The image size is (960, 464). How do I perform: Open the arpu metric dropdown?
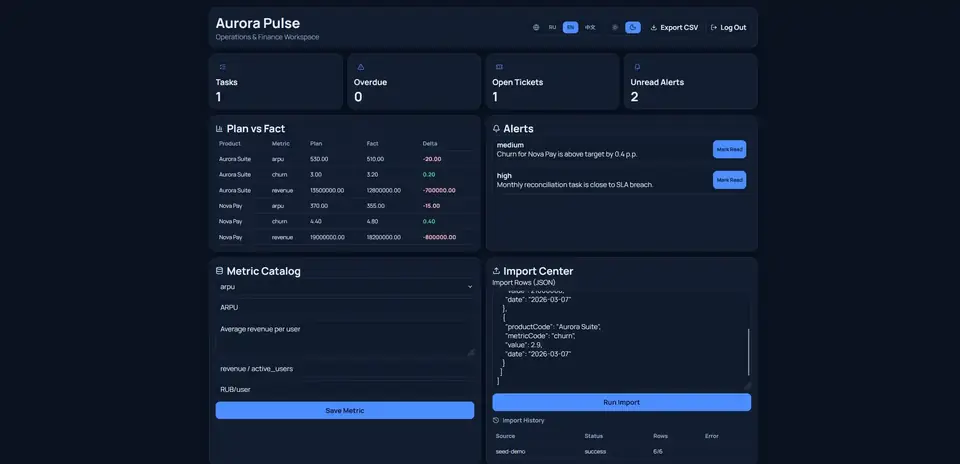pos(345,286)
